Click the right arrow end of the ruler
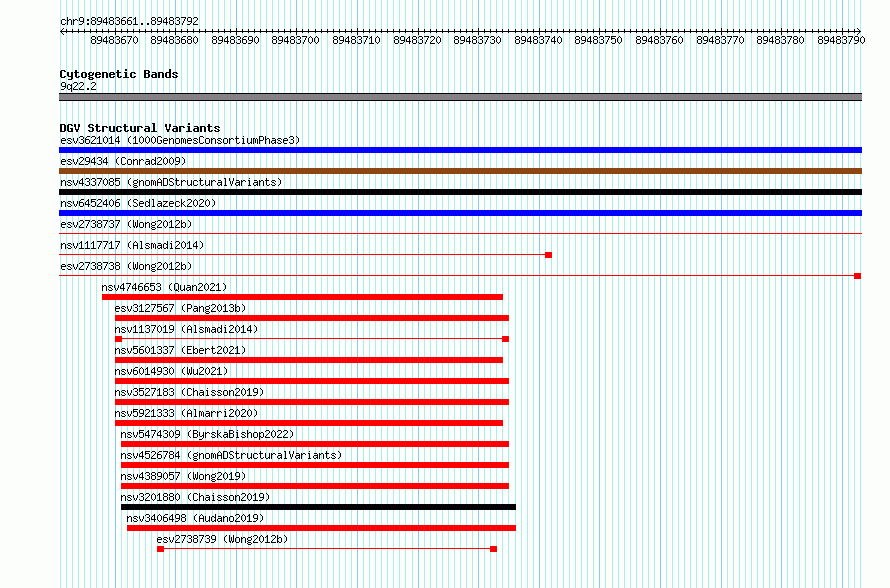The image size is (890, 588). tap(859, 31)
